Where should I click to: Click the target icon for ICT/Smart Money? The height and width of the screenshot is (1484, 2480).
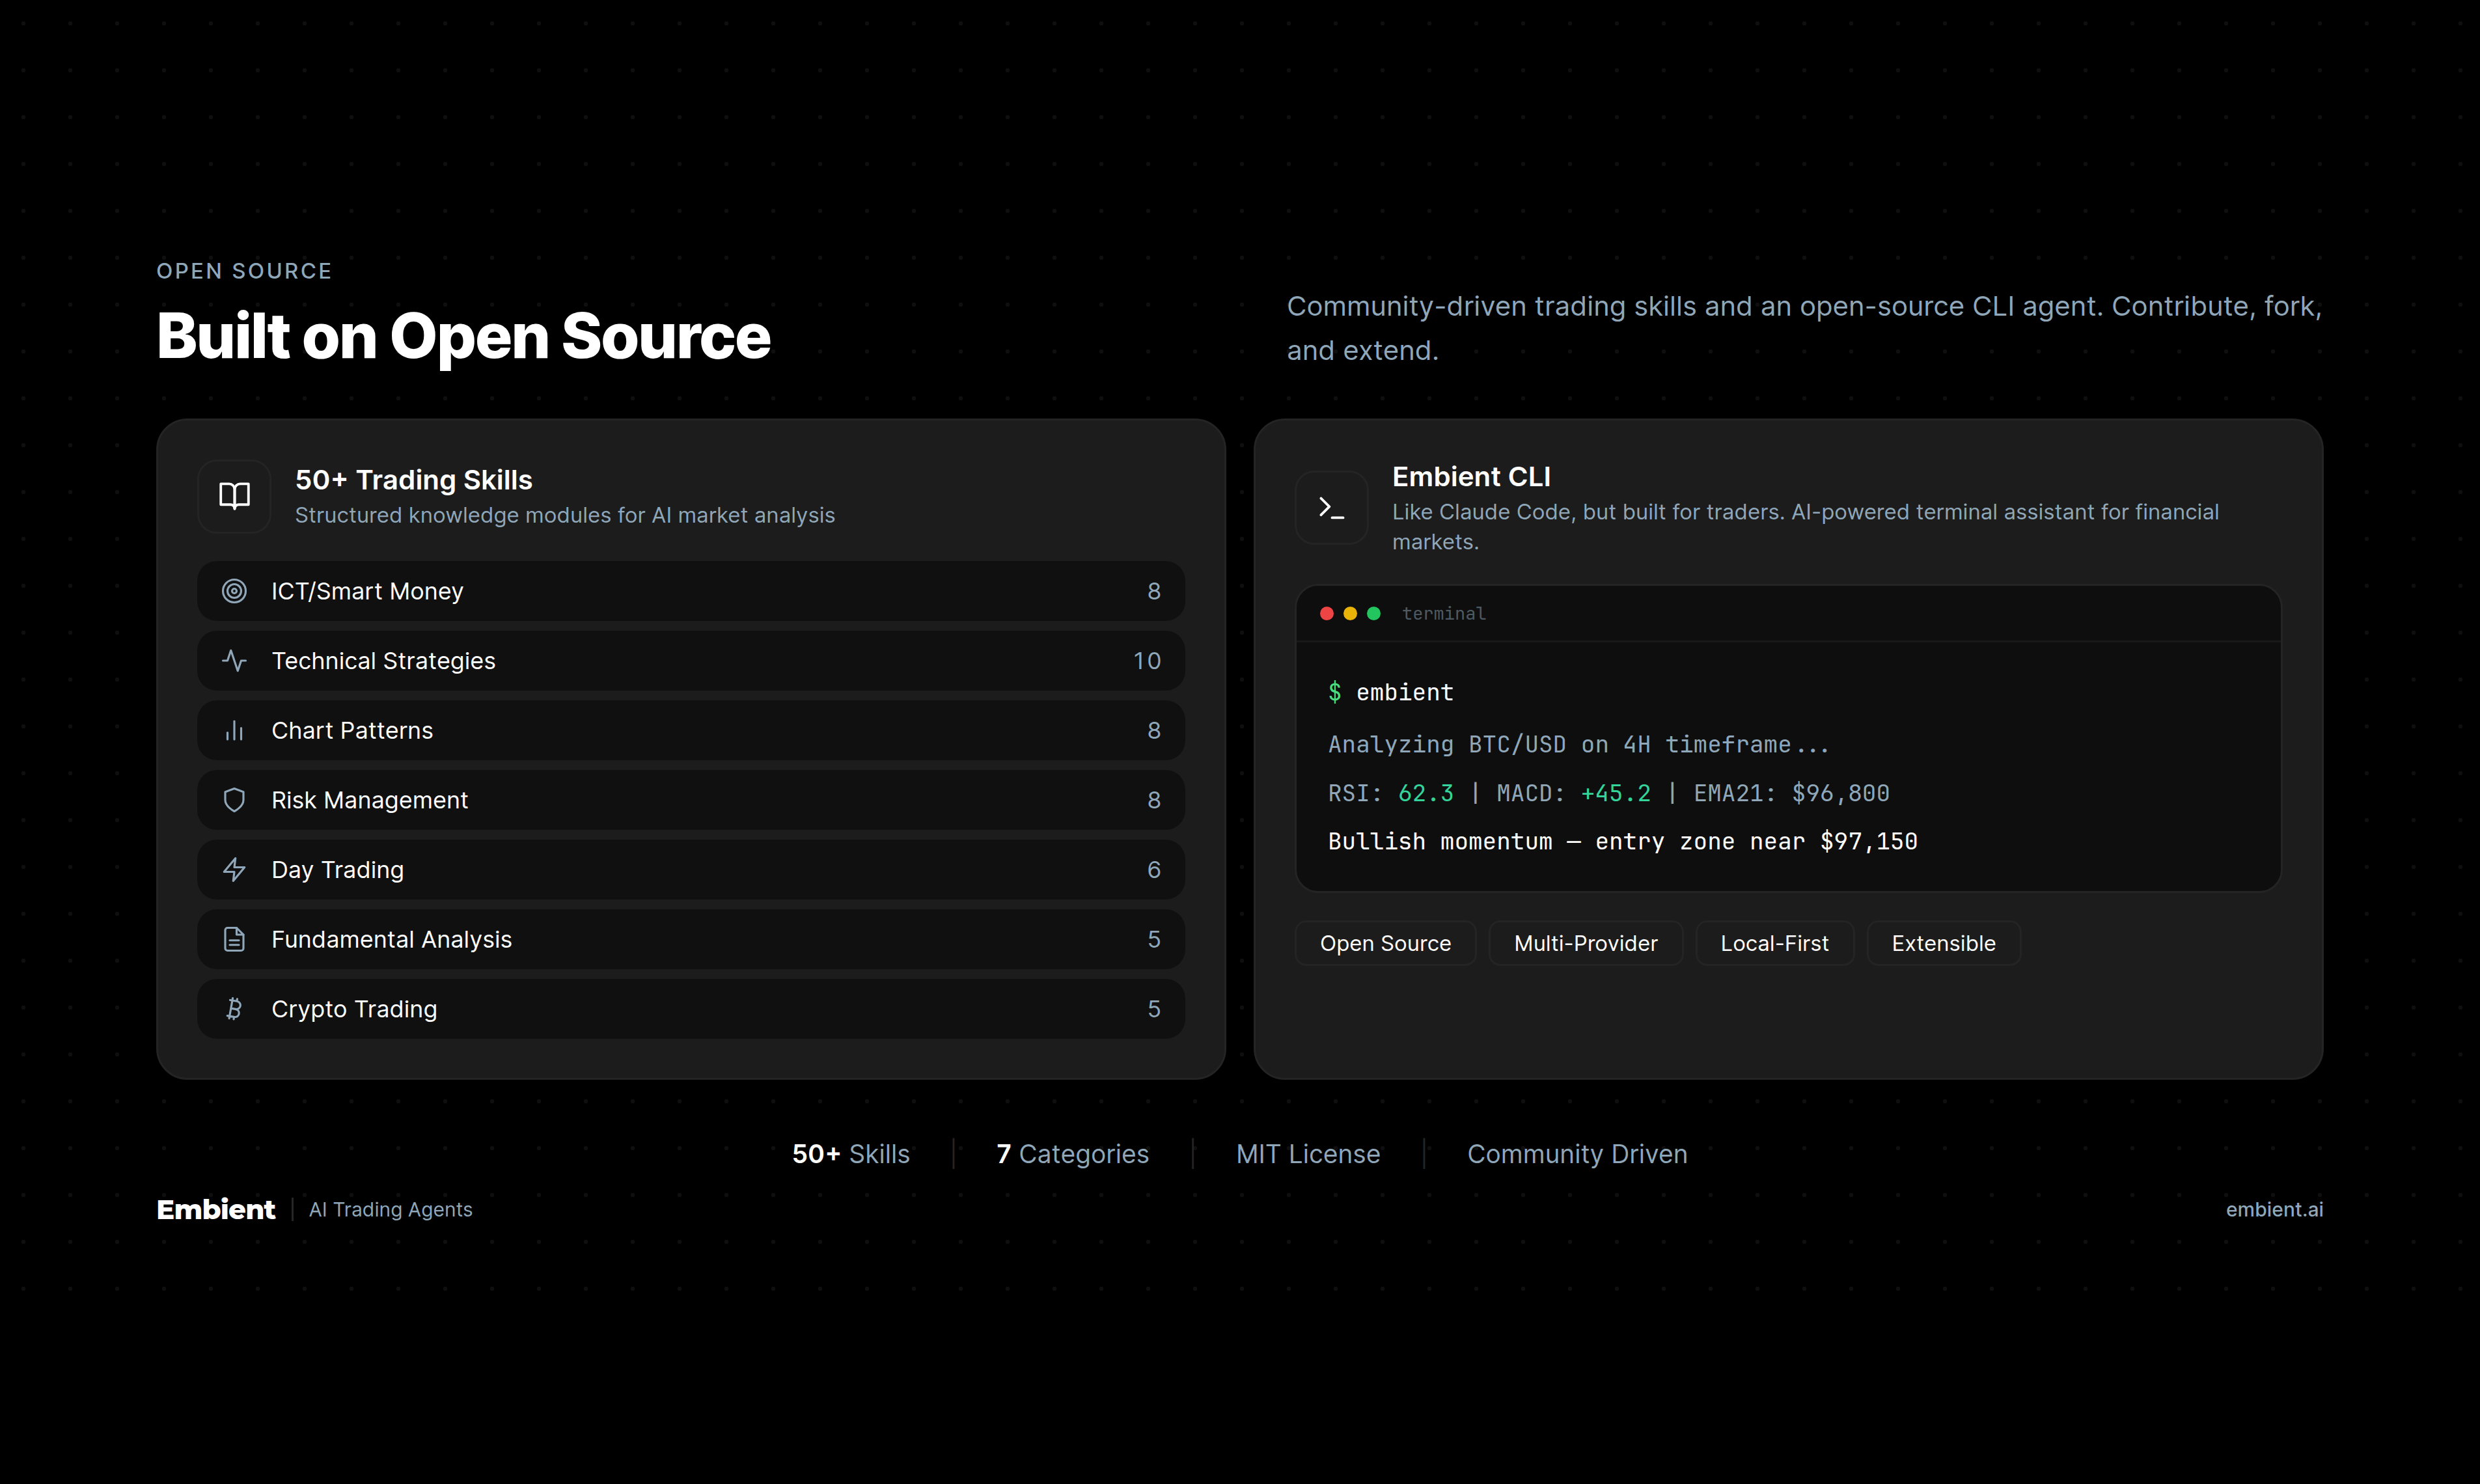234,591
